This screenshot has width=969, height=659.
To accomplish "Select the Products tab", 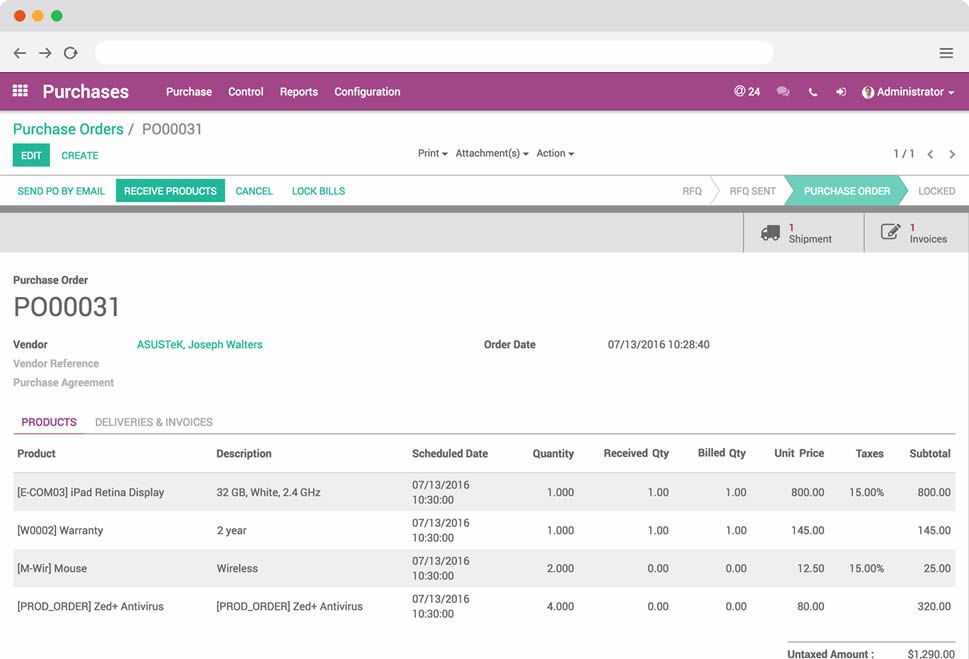I will [48, 422].
